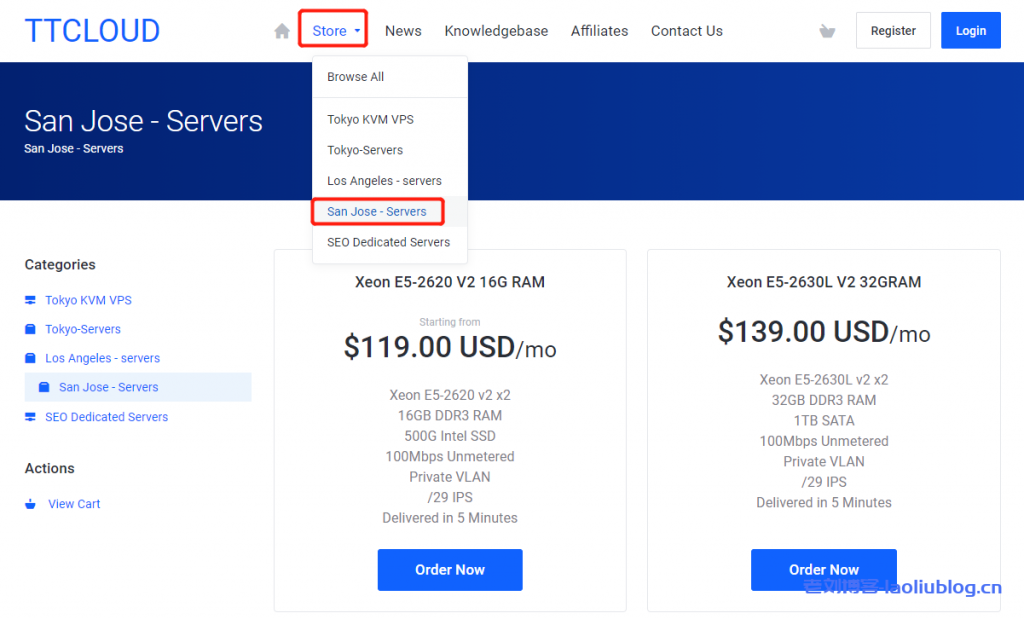Open the Knowledgebase menu item
Image resolution: width=1024 pixels, height=619 pixels.
pyautogui.click(x=496, y=31)
